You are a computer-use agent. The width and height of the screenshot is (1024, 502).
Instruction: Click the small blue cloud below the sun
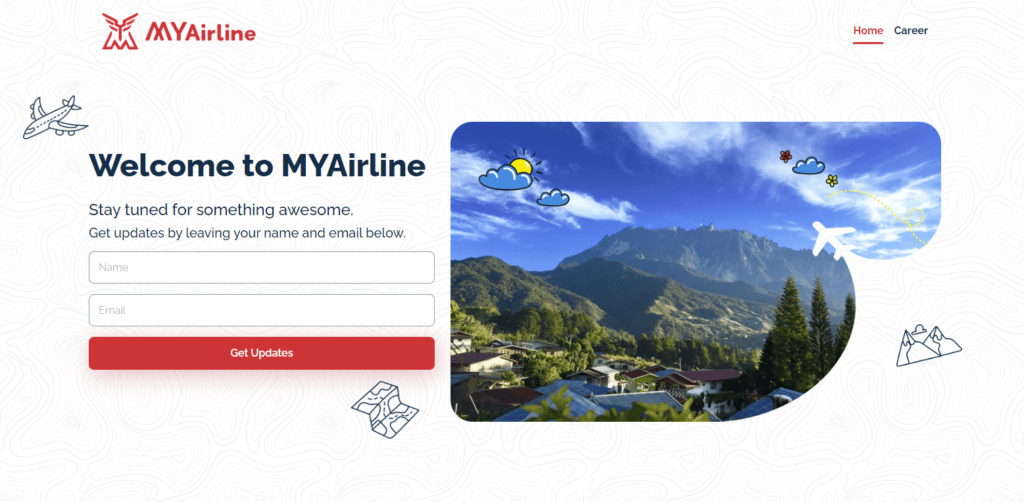(553, 197)
